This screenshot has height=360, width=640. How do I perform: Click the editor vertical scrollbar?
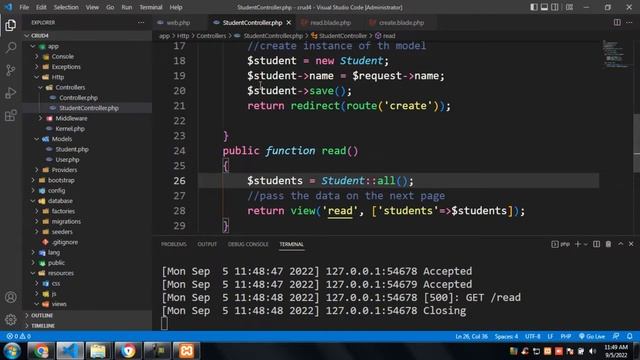[636, 138]
